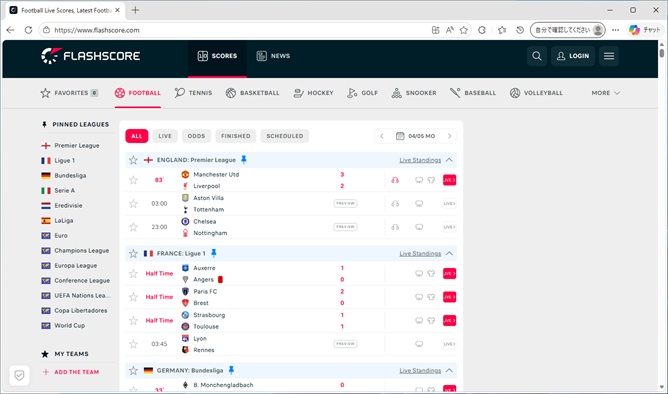Switch to the TENNIS sport tab
This screenshot has height=394, width=668.
pos(193,93)
